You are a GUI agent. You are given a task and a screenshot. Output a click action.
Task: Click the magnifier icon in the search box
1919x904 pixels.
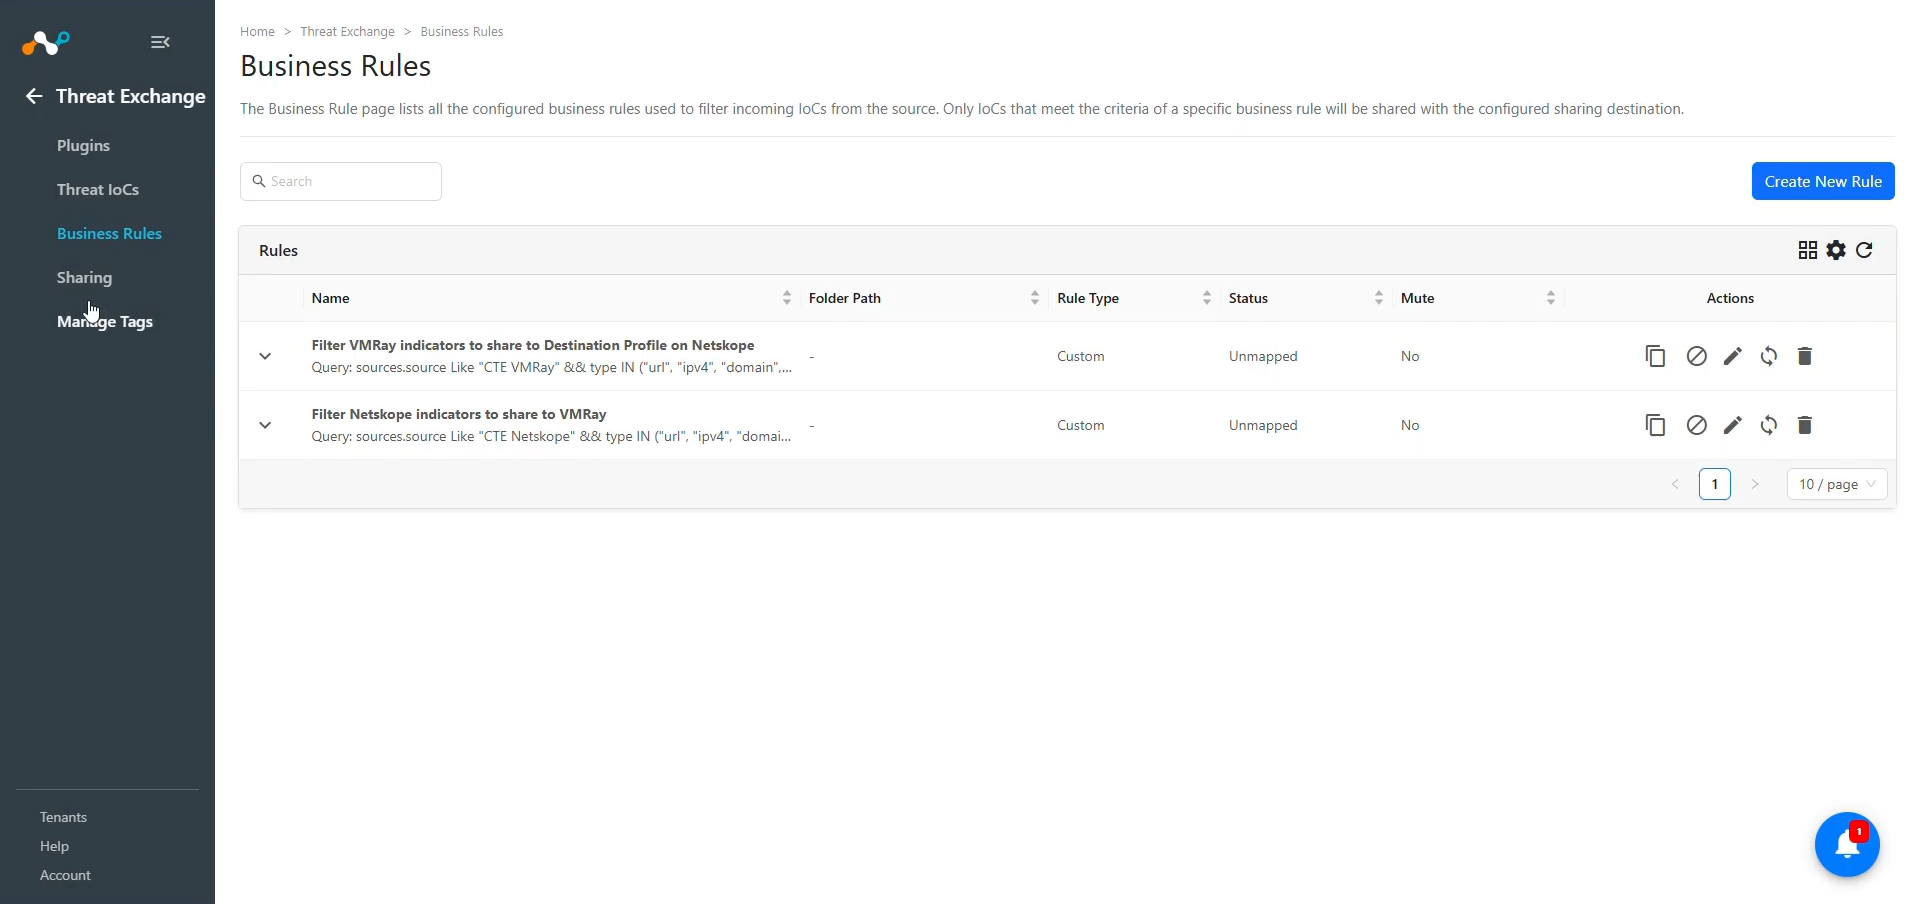[259, 181]
